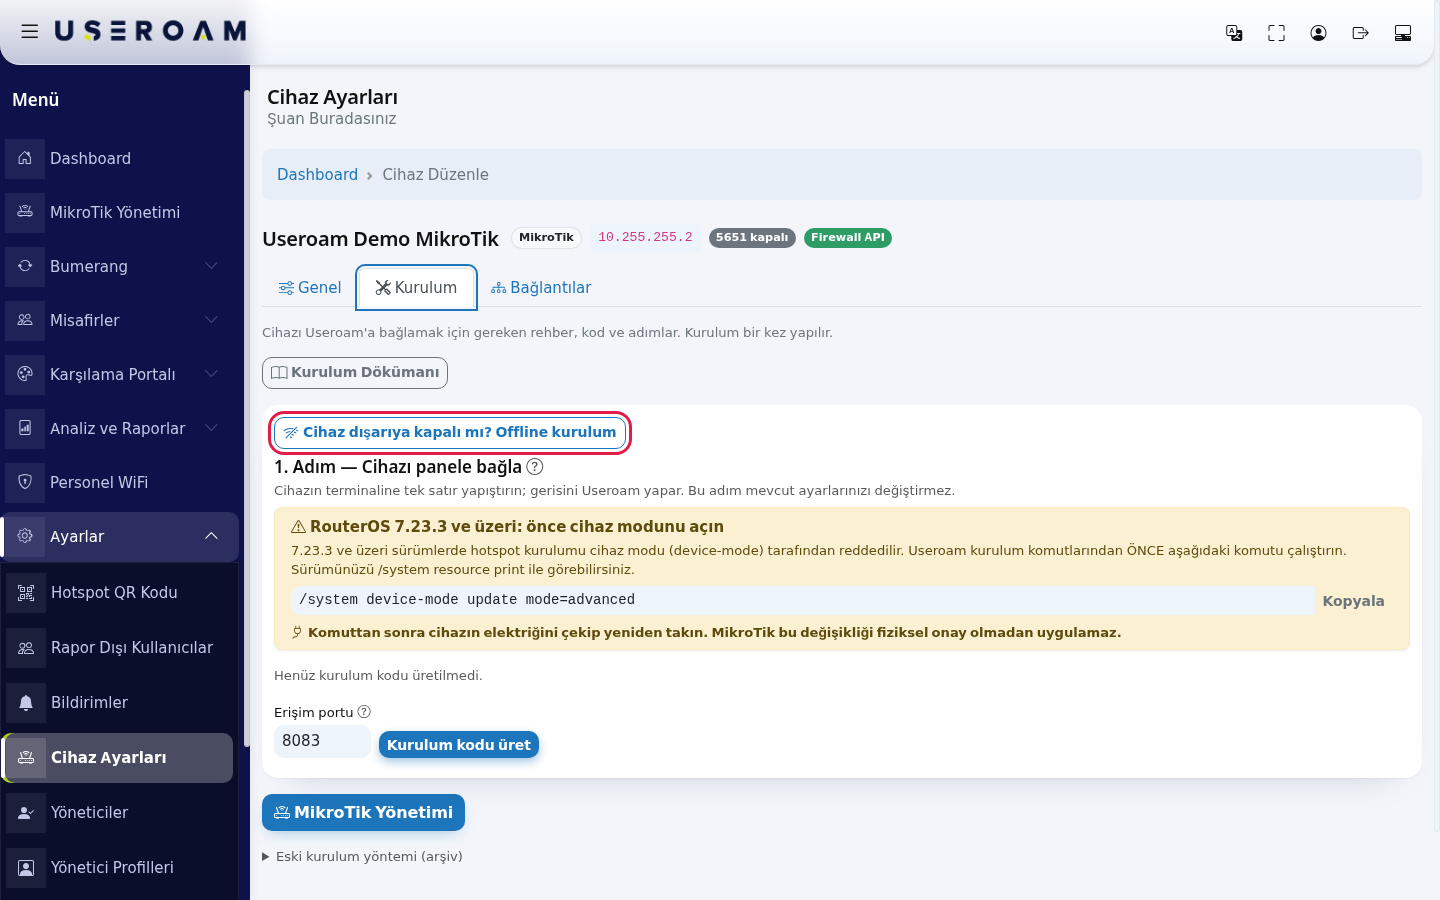Screen dimensions: 1440x900
Task: Click the Bildirimler bell icon
Action: pos(26,703)
